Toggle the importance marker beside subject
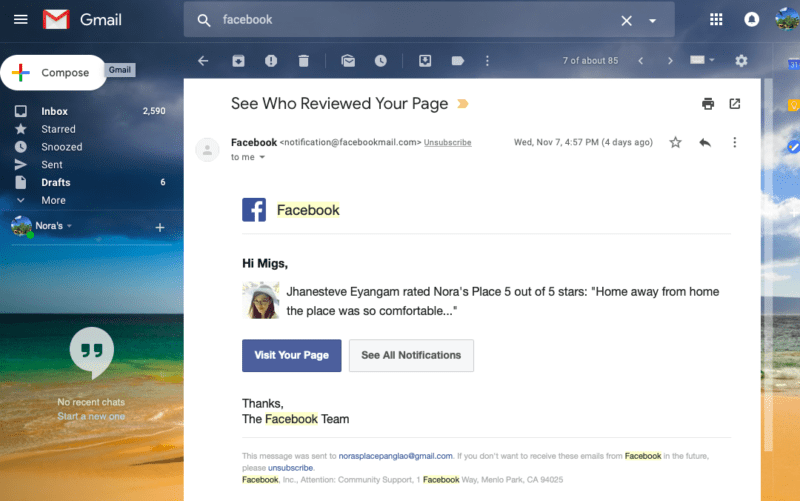 (x=463, y=104)
